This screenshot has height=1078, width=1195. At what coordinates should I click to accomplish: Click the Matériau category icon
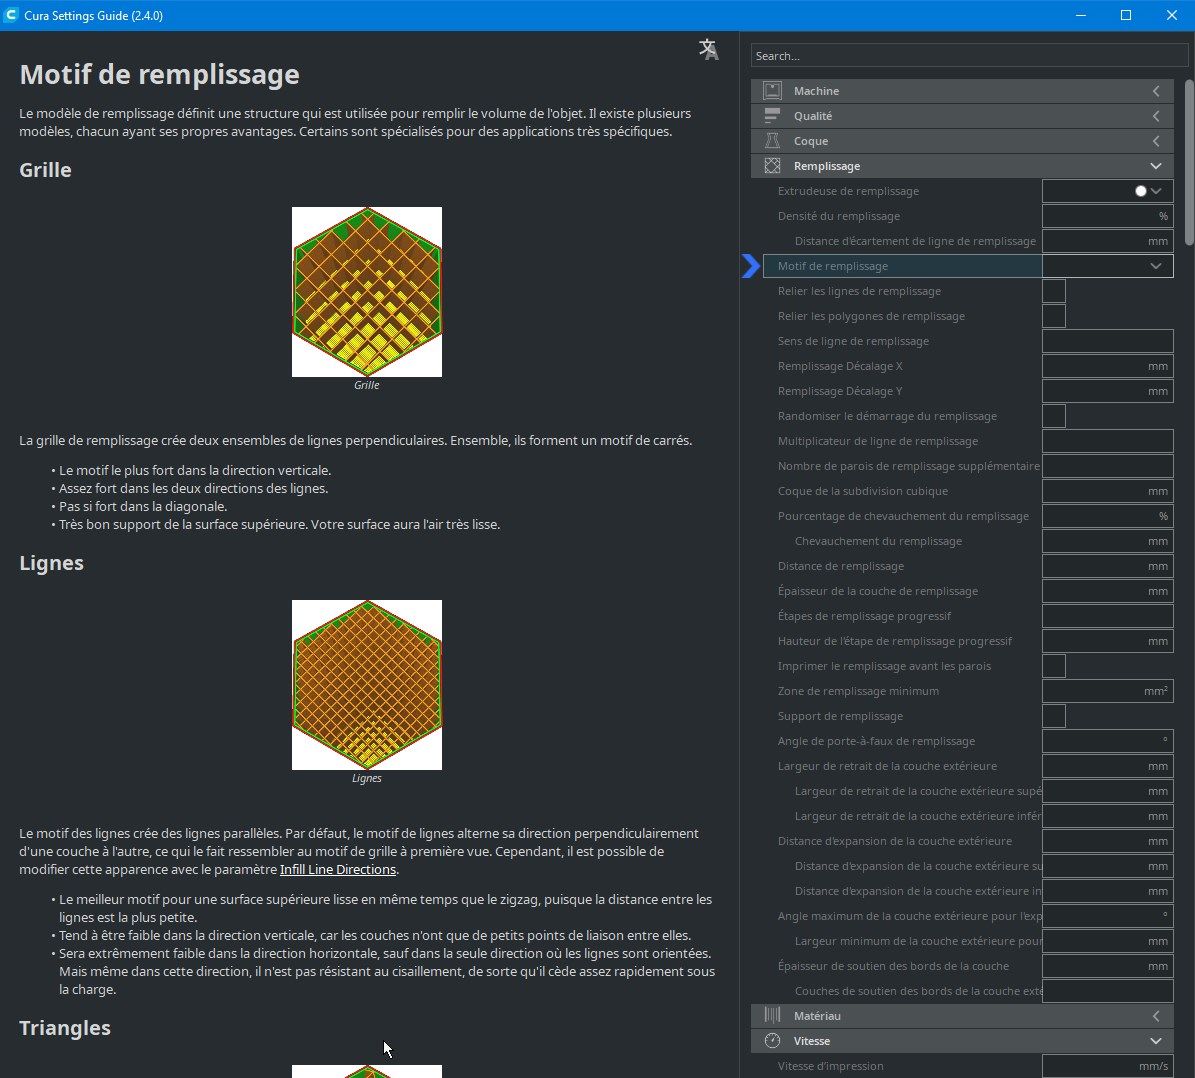point(772,1015)
